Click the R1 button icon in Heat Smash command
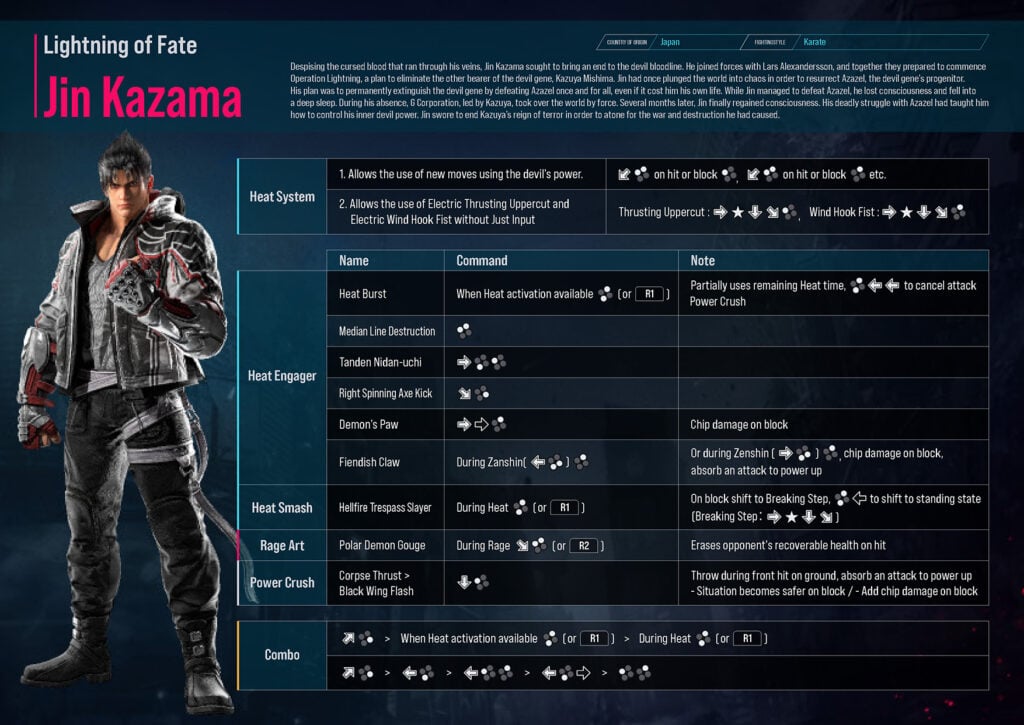This screenshot has height=725, width=1024. 566,506
